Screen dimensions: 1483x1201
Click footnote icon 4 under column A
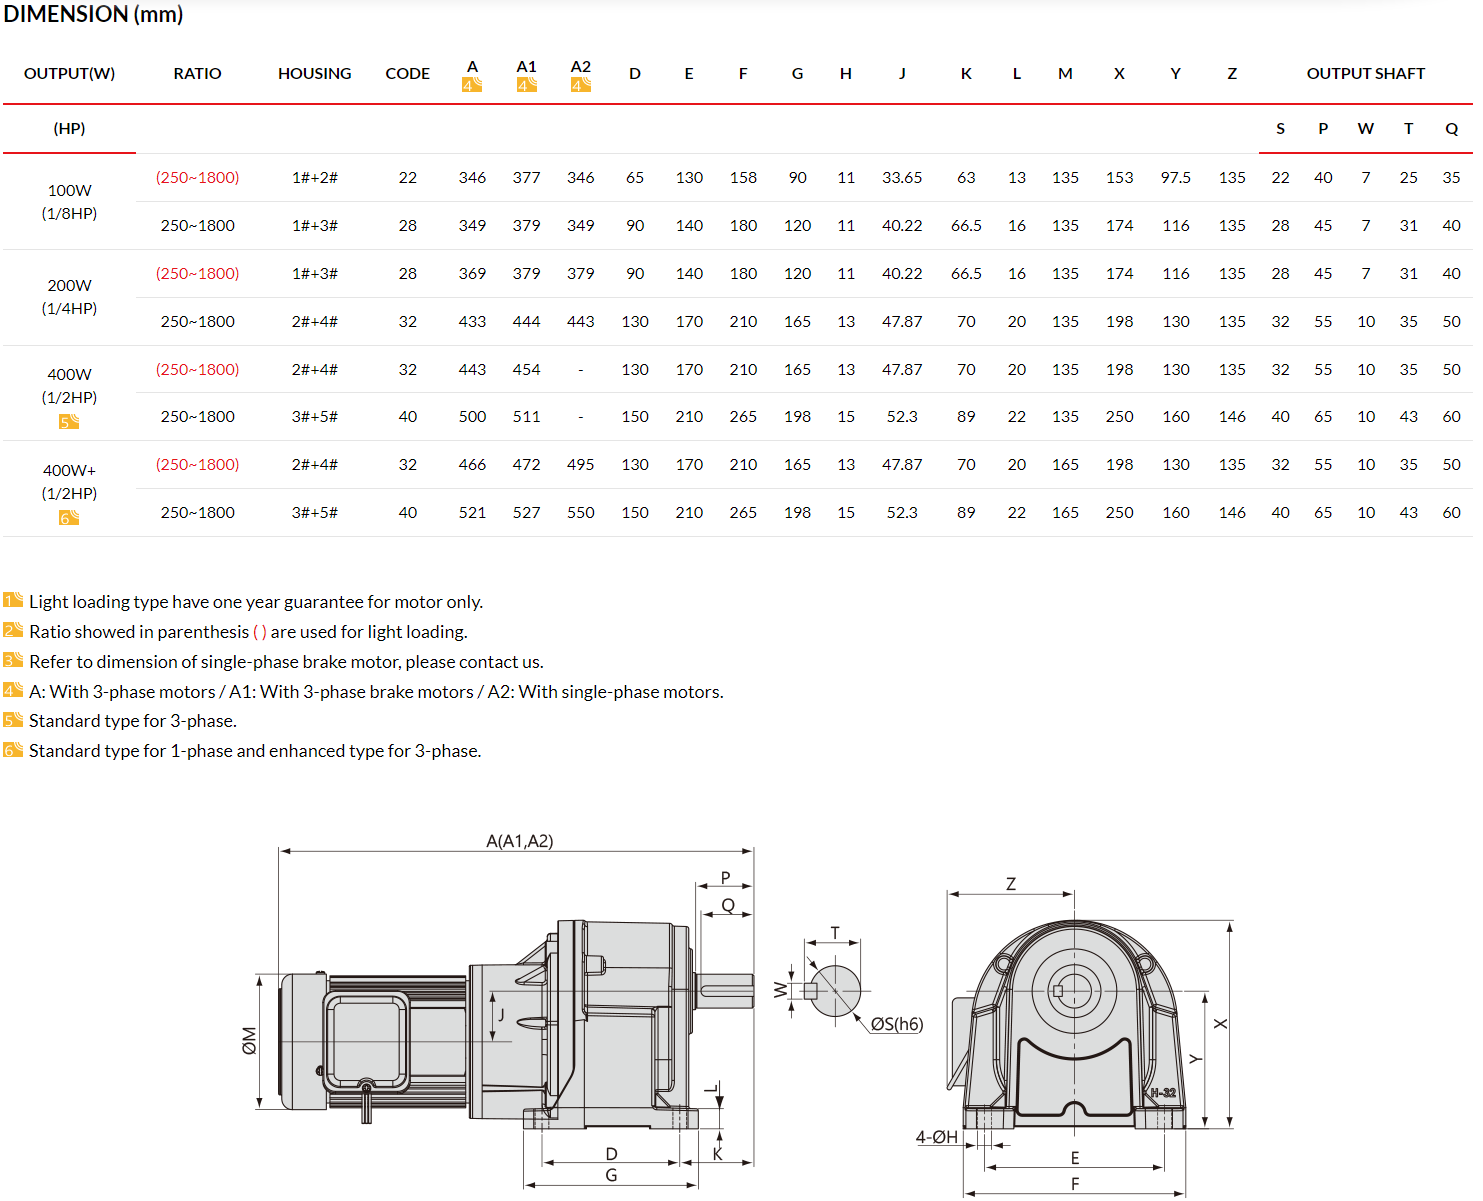coord(472,85)
